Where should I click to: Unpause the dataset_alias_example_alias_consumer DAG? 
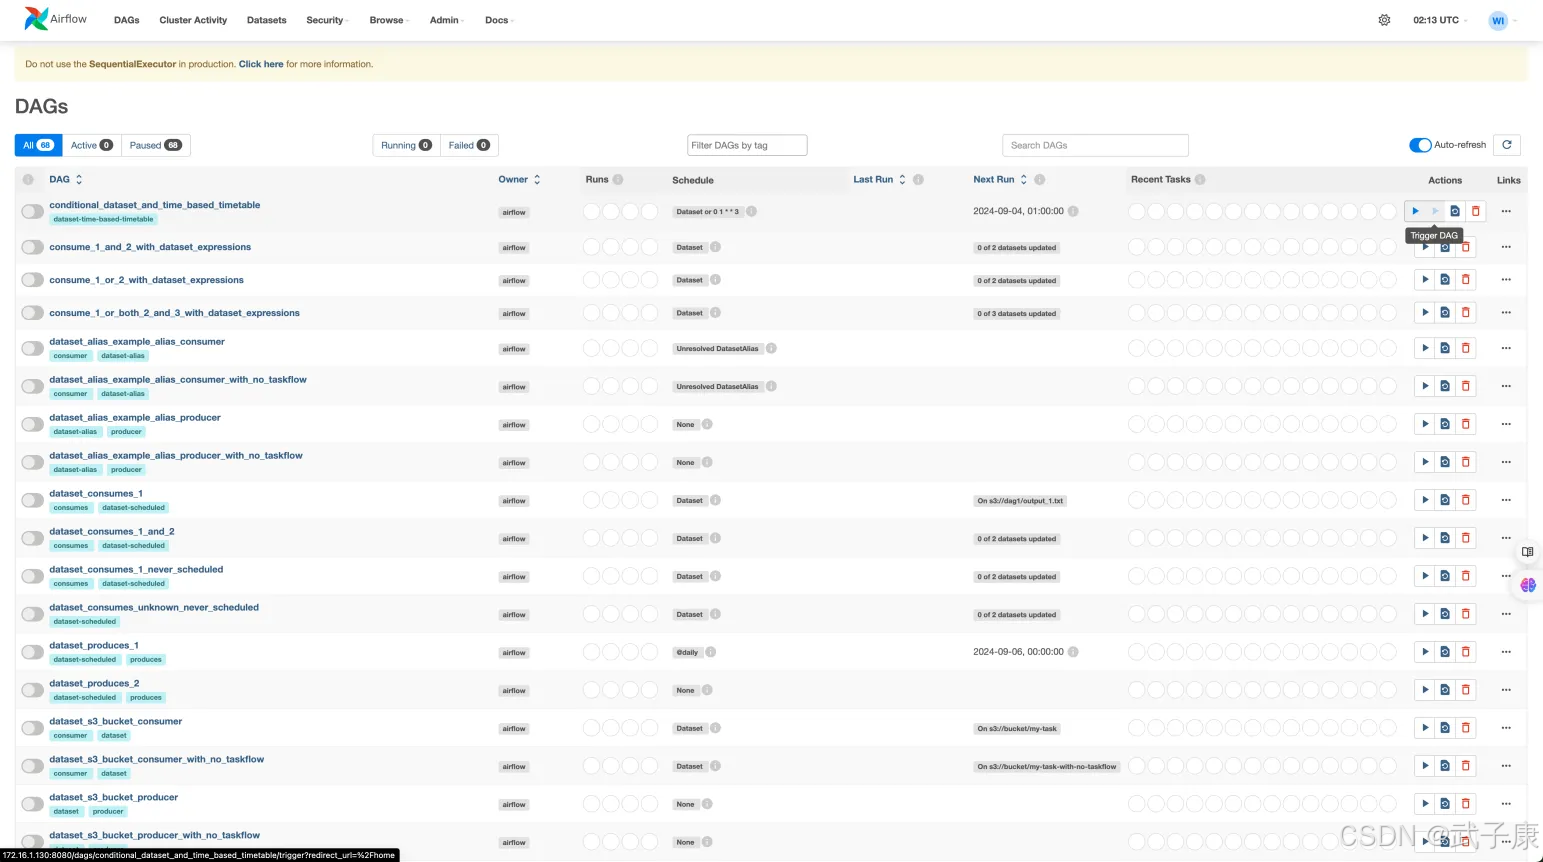[33, 348]
